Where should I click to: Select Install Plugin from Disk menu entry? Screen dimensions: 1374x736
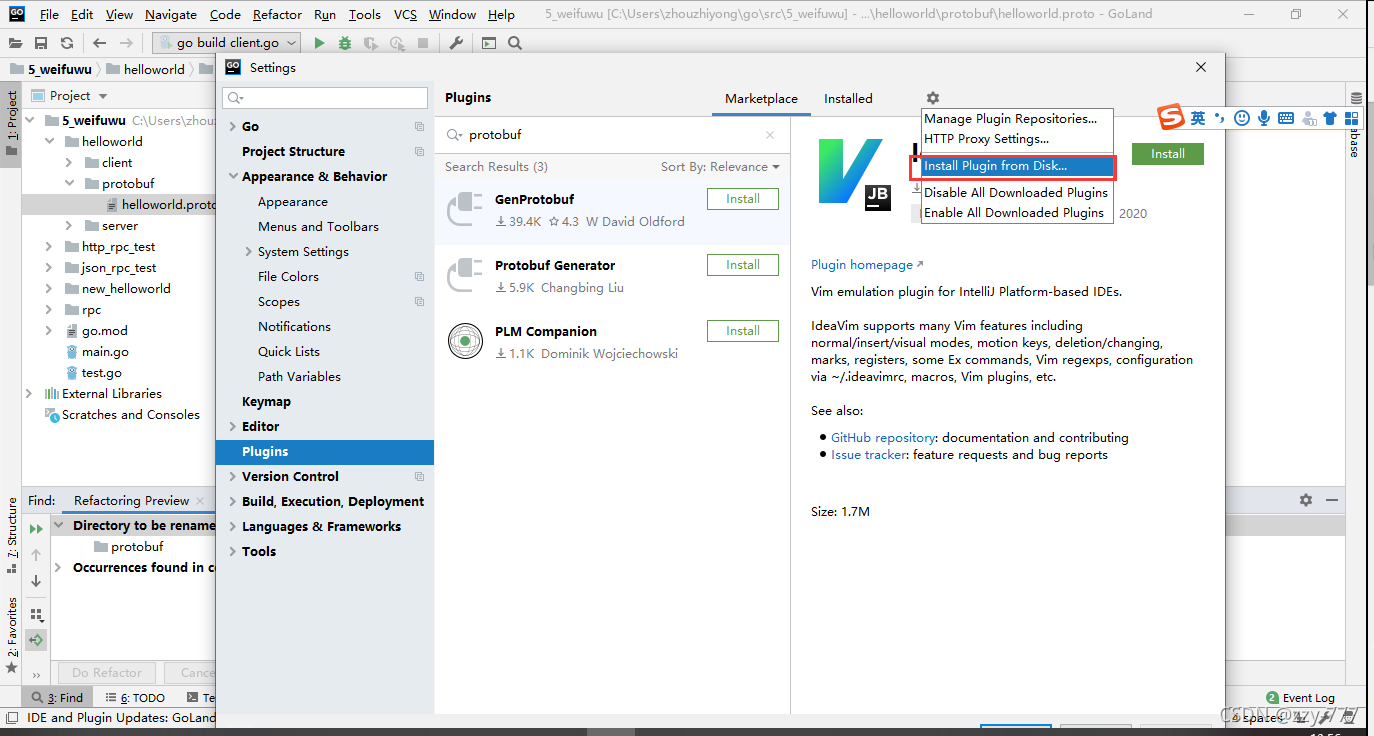click(1017, 166)
